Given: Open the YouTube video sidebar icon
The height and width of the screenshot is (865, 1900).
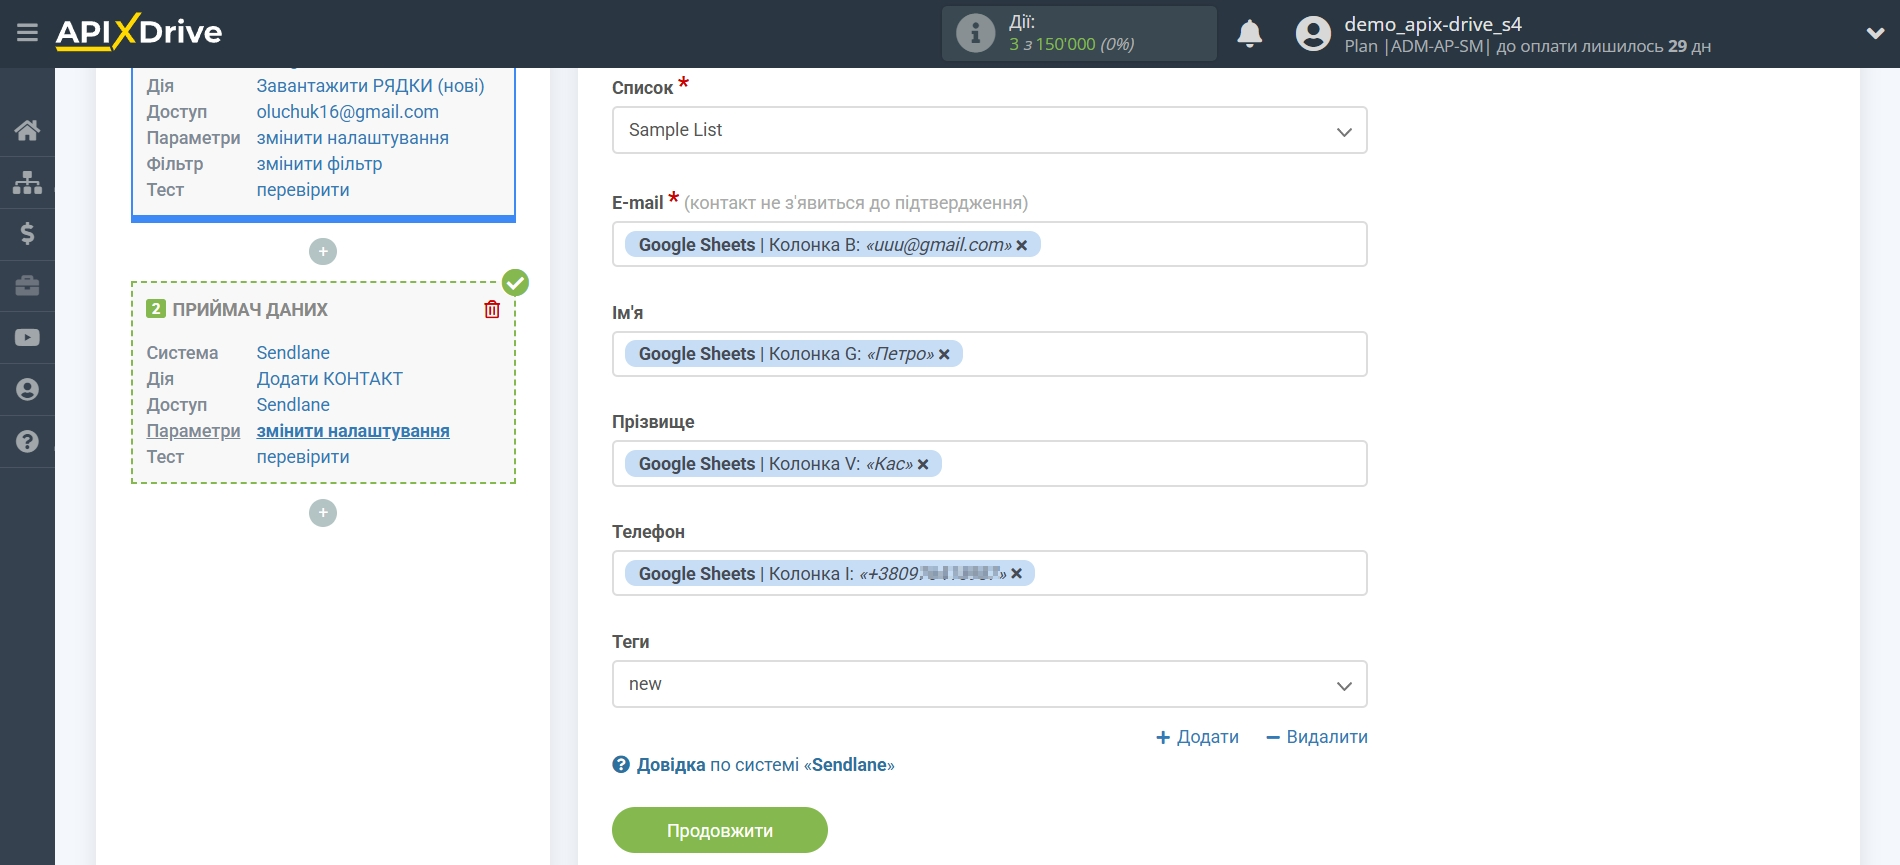Looking at the screenshot, I should pos(27,338).
